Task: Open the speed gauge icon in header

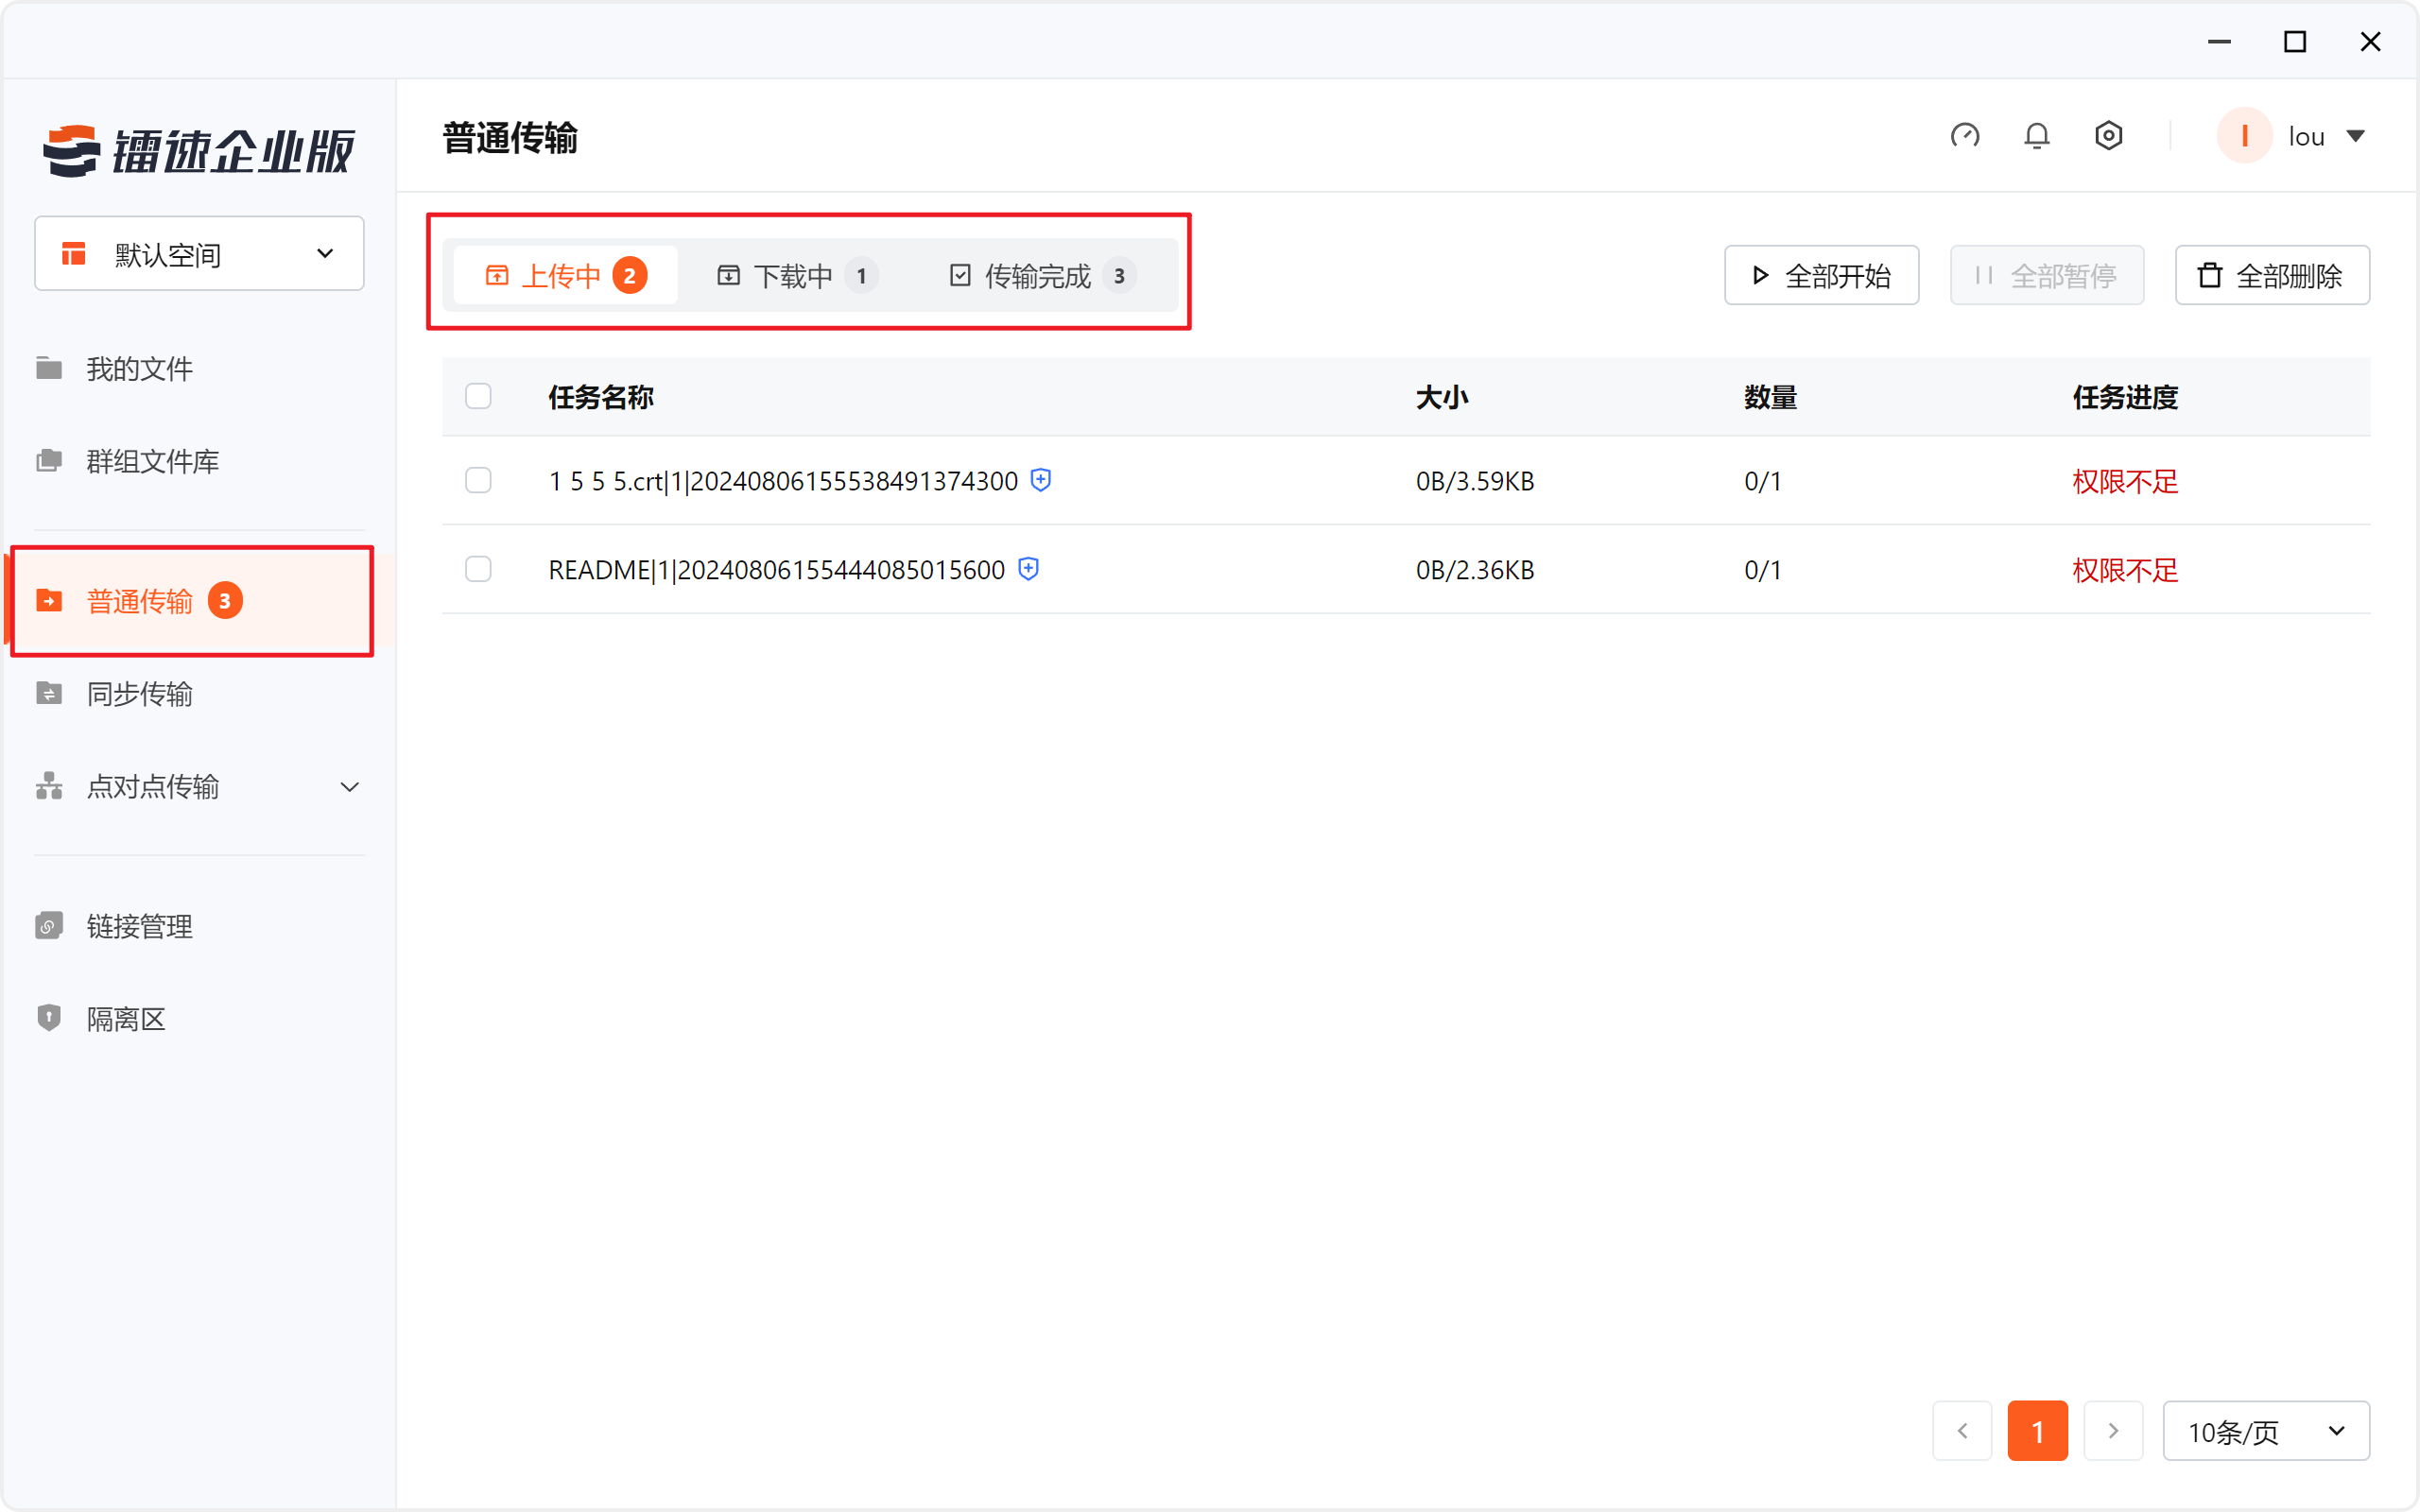Action: [x=1964, y=136]
